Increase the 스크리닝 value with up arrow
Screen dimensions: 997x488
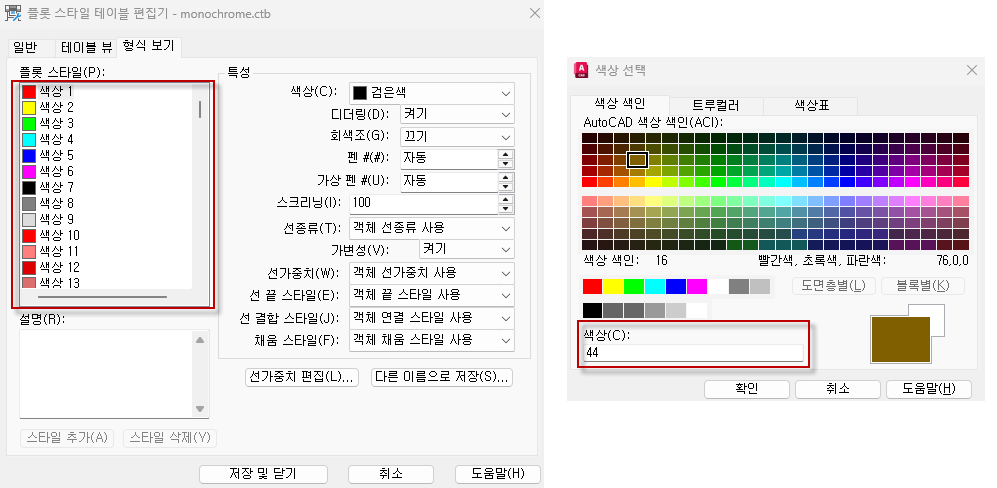point(505,199)
